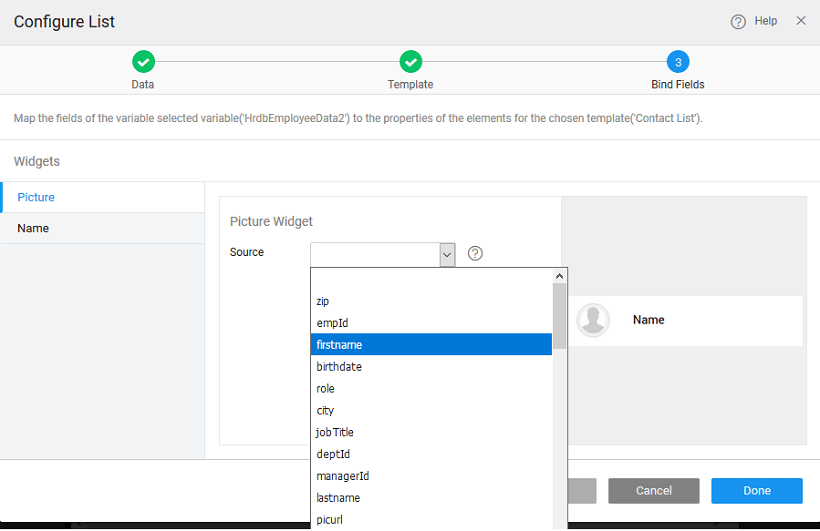Select the Picture widget tab
This screenshot has width=820, height=531.
102,197
